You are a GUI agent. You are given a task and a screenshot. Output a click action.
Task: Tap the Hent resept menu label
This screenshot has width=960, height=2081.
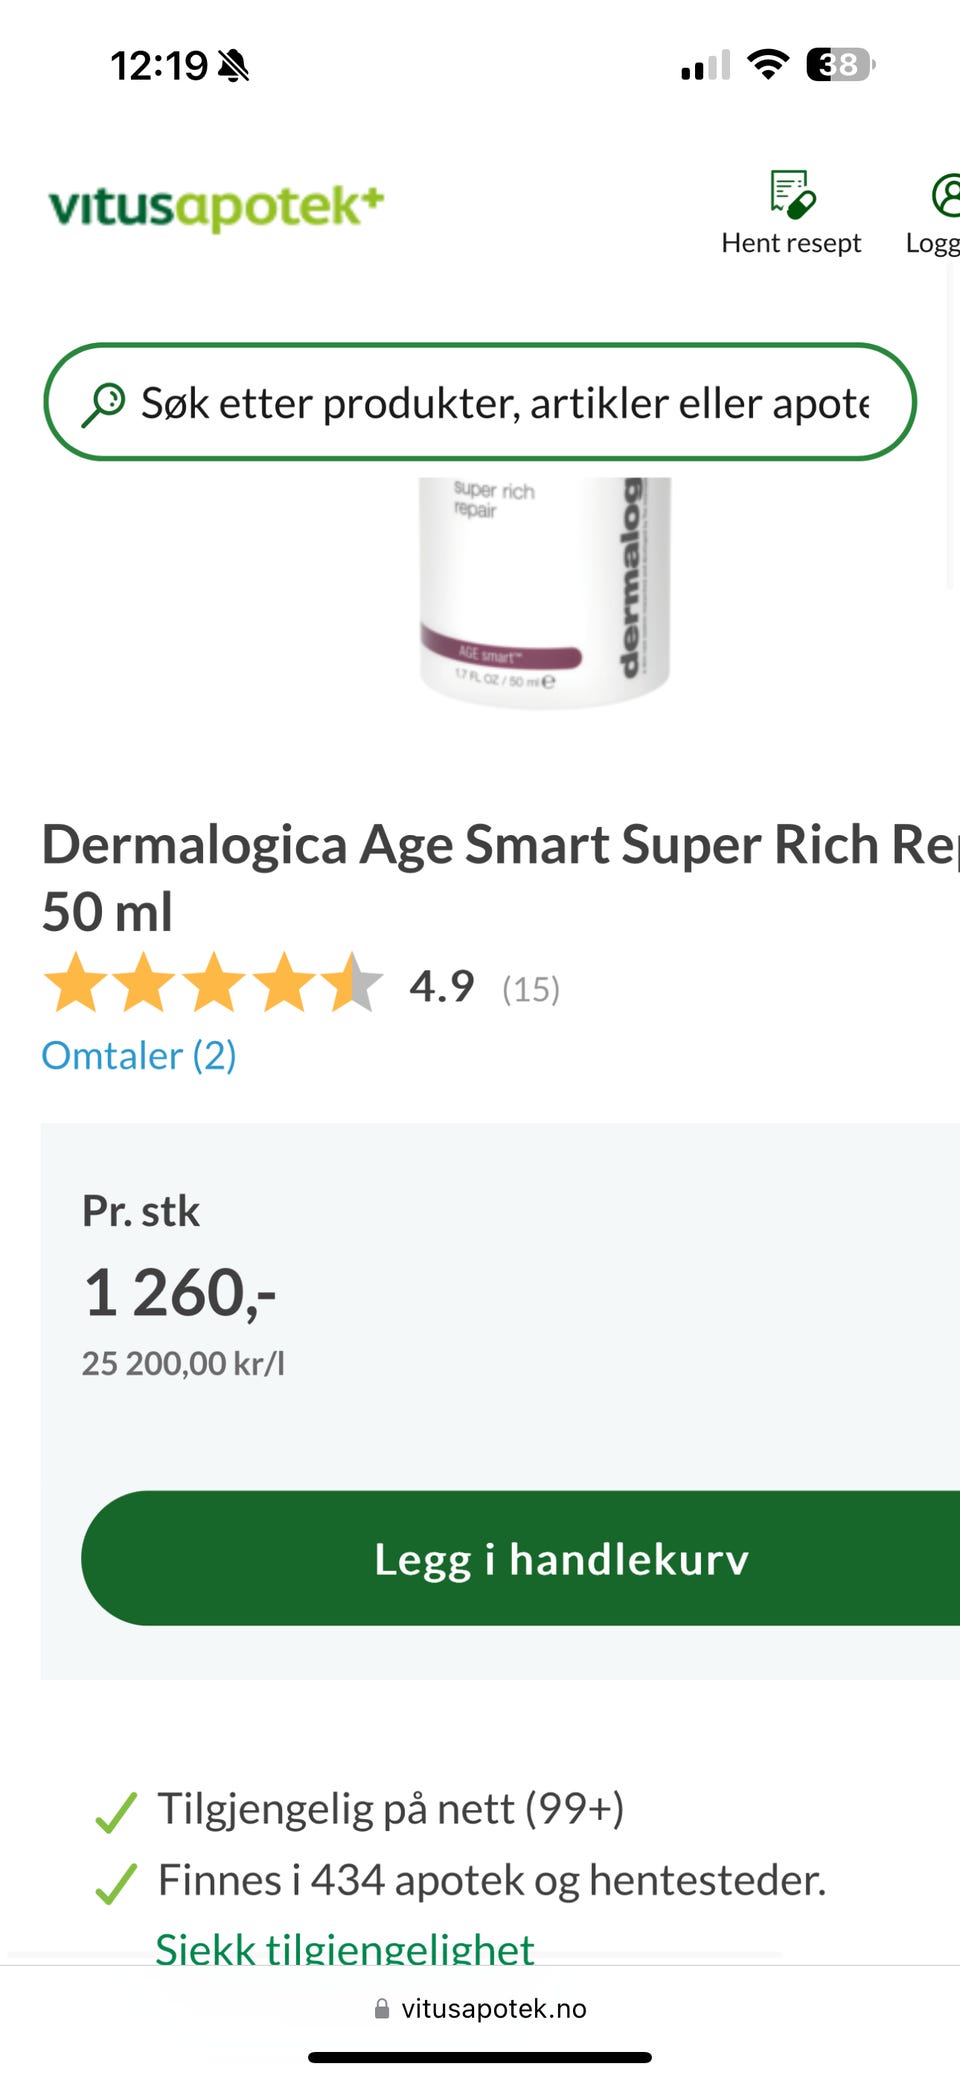click(x=791, y=243)
